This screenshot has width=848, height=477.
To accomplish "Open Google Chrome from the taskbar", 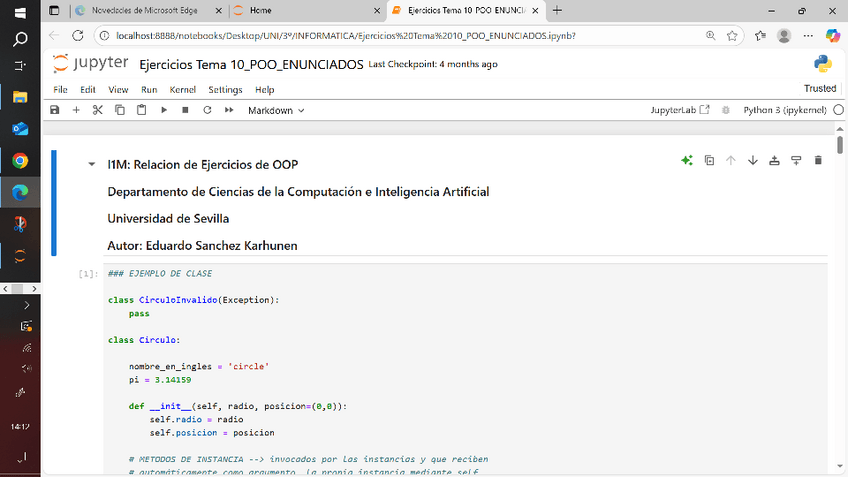I will pos(20,160).
